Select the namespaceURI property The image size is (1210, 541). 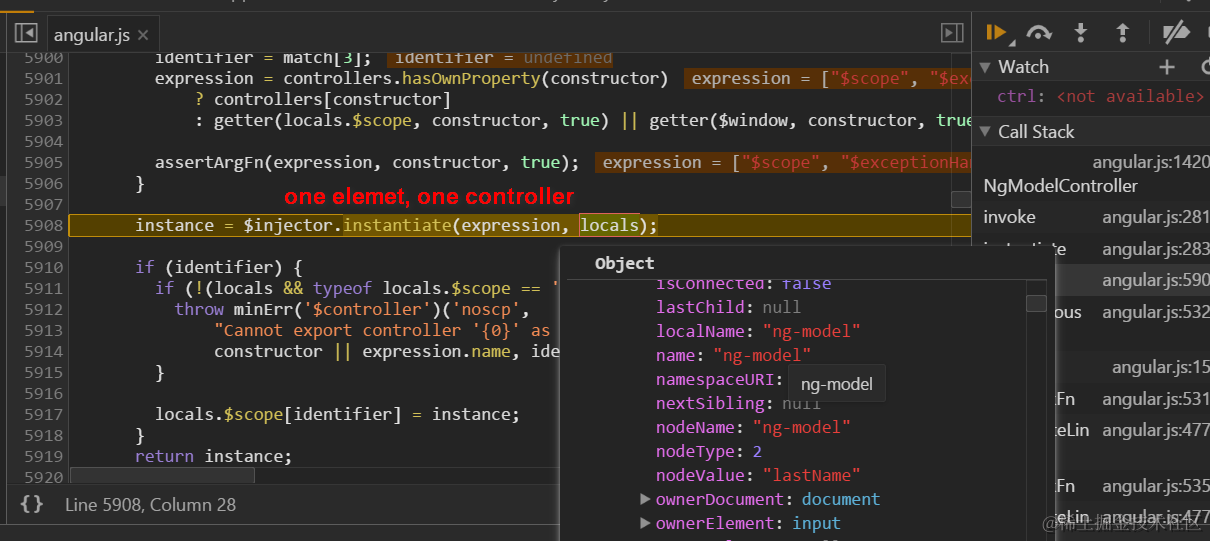pyautogui.click(x=718, y=379)
